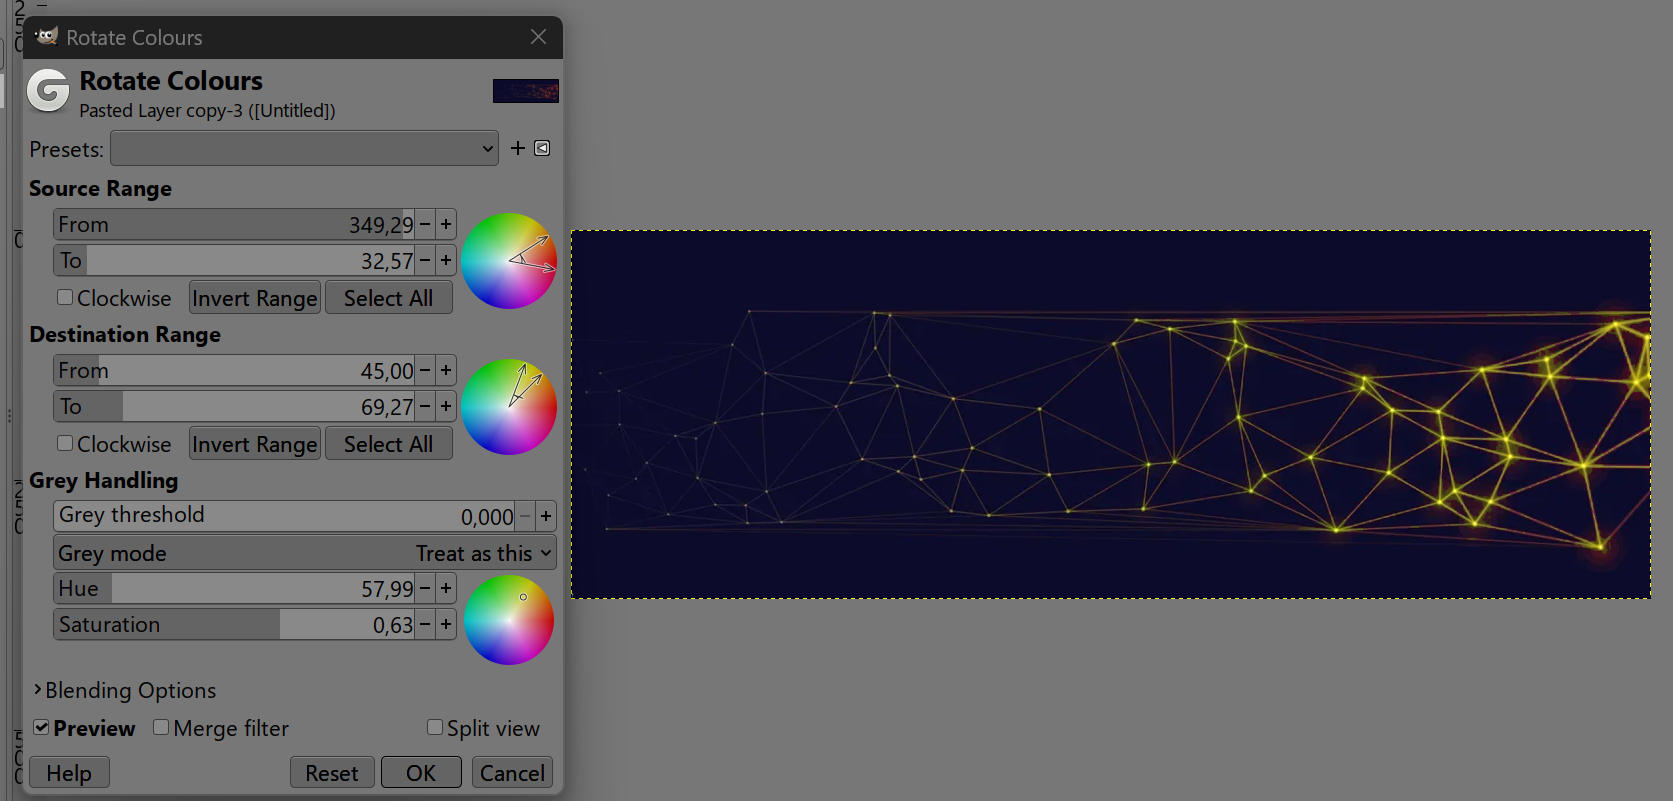Screen dimensions: 1673x801
Task: Click the Destination Range To slider field
Action: pyautogui.click(x=234, y=406)
